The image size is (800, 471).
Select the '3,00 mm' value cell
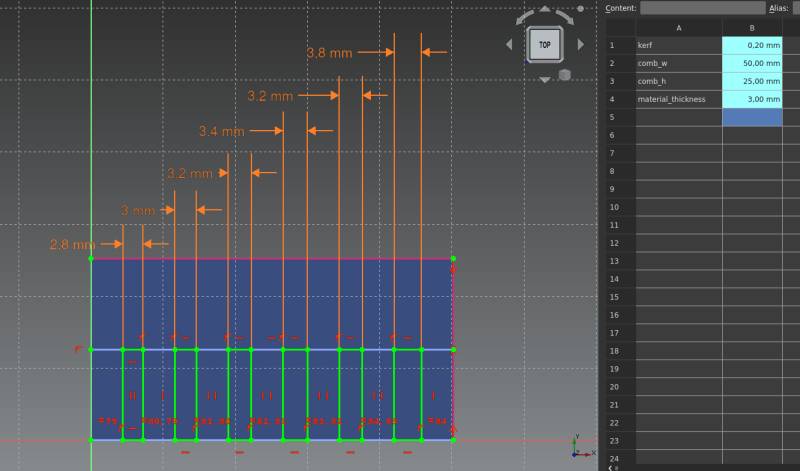(752, 99)
